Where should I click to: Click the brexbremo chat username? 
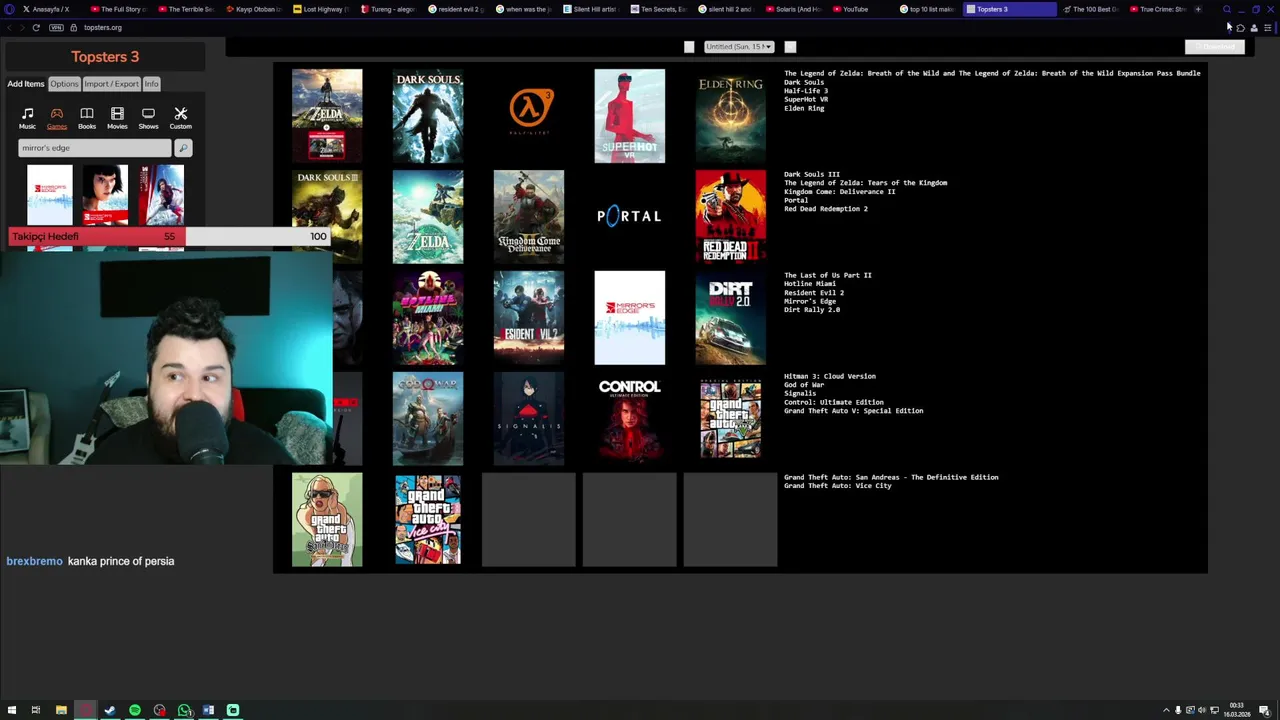(x=34, y=561)
